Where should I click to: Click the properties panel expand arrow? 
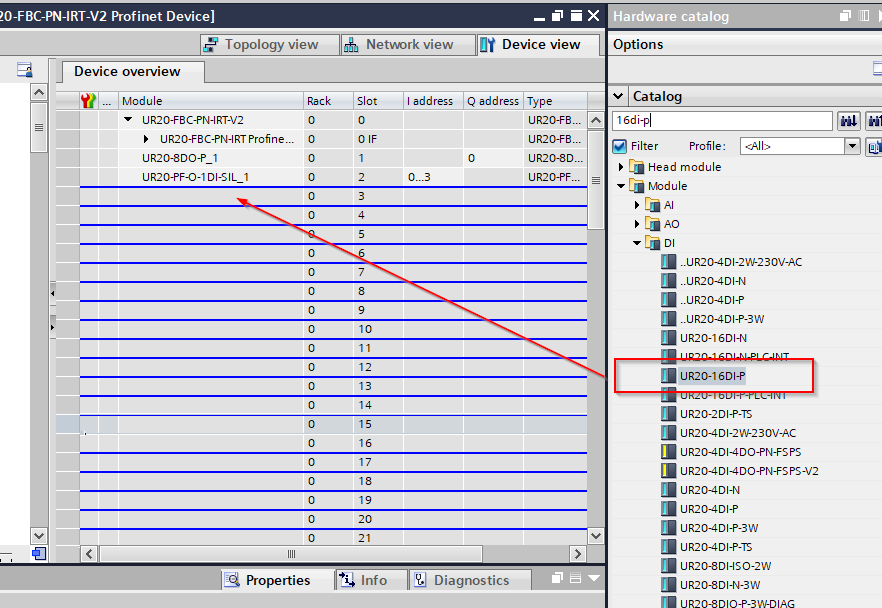(x=594, y=578)
